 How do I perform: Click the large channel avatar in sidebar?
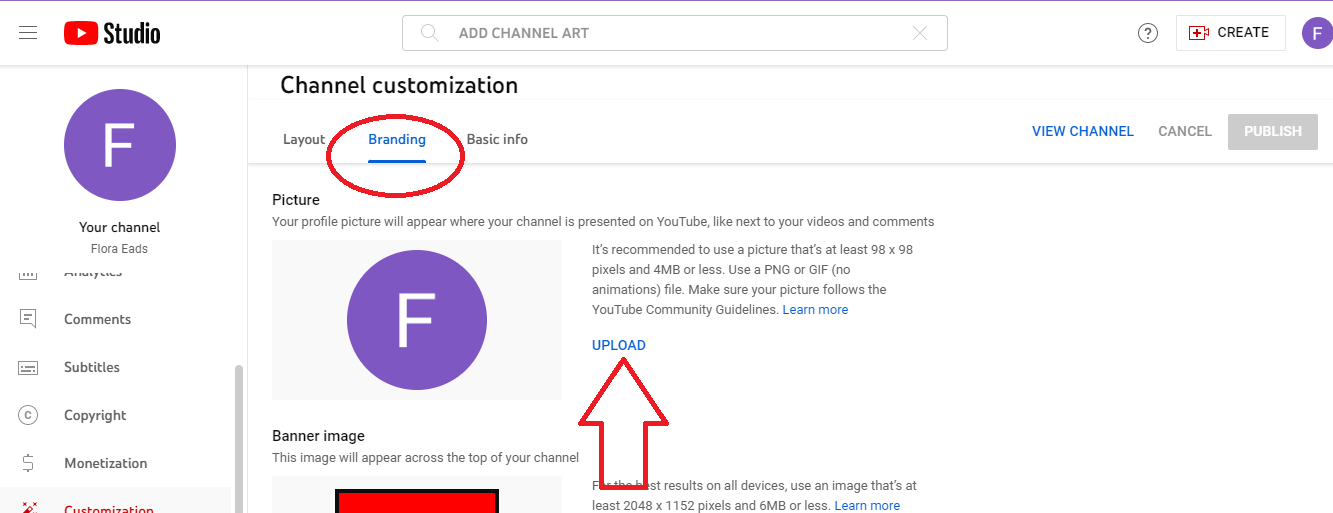120,145
